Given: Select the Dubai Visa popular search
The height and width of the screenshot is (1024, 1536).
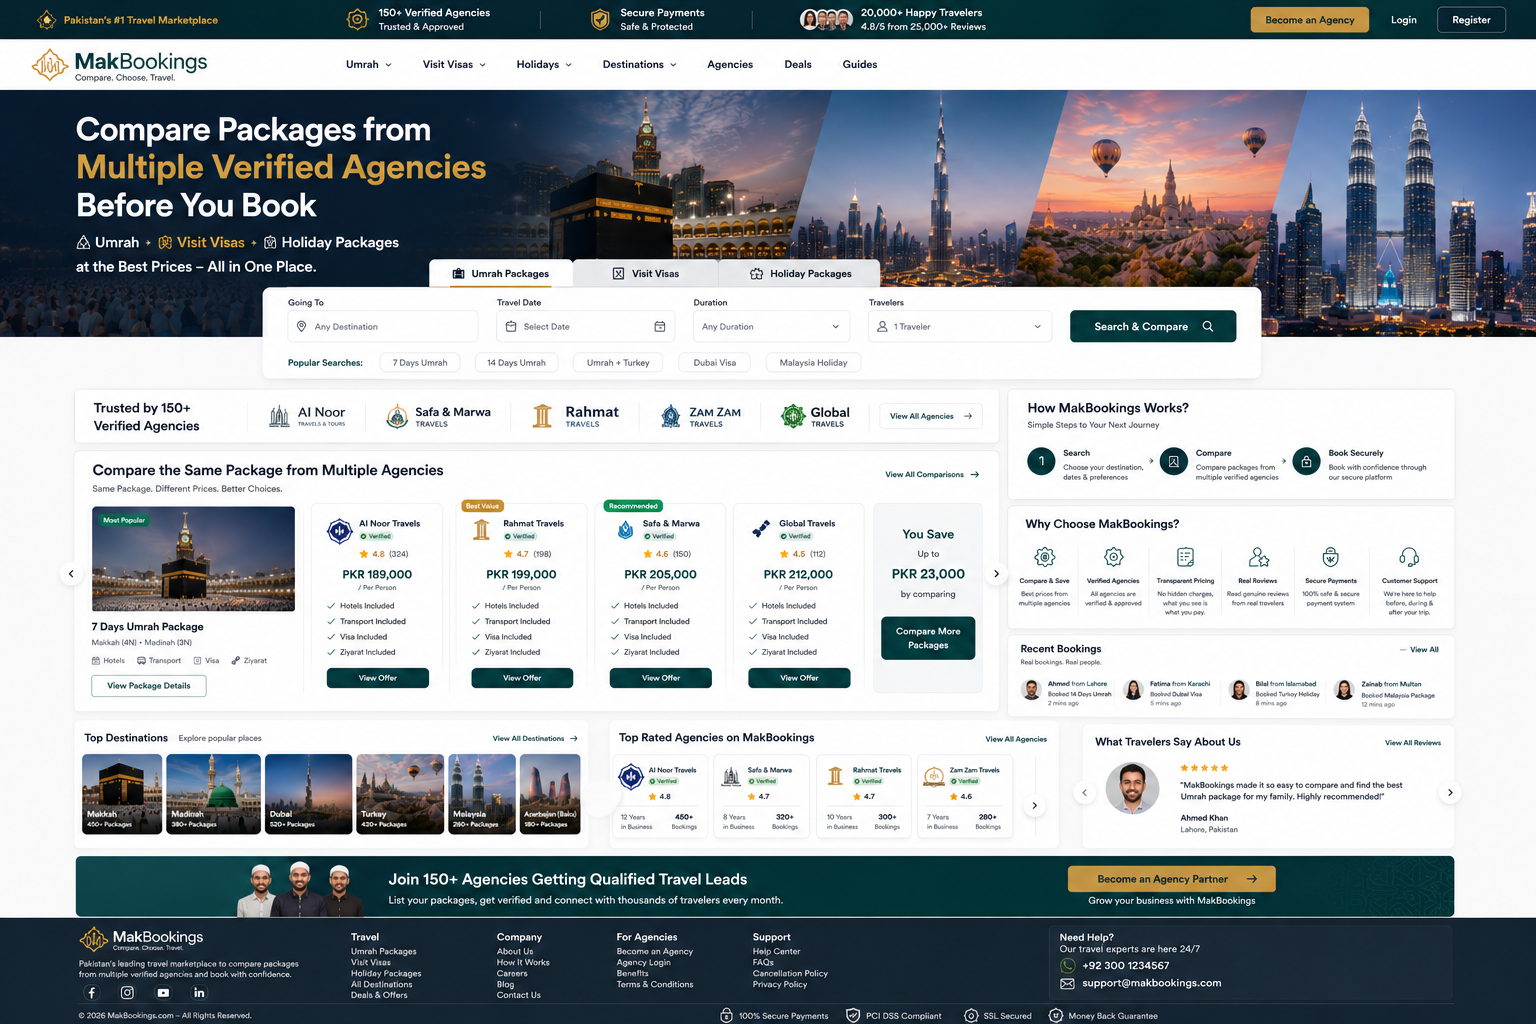Looking at the screenshot, I should click(x=715, y=363).
